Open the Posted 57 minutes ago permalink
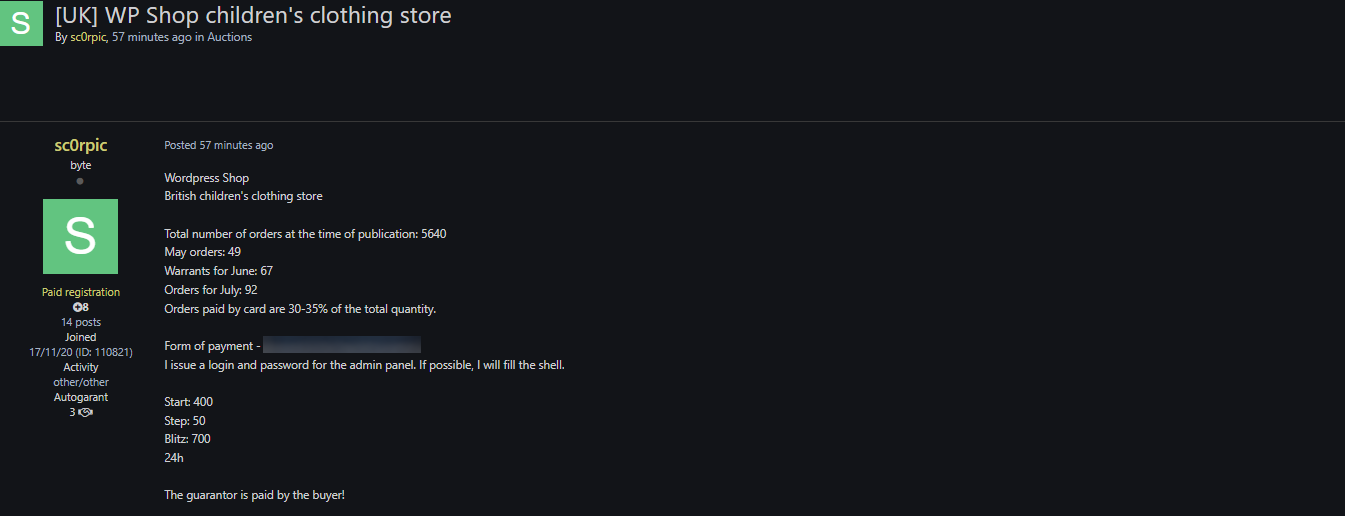Screen dimensions: 1345x516 tap(219, 145)
